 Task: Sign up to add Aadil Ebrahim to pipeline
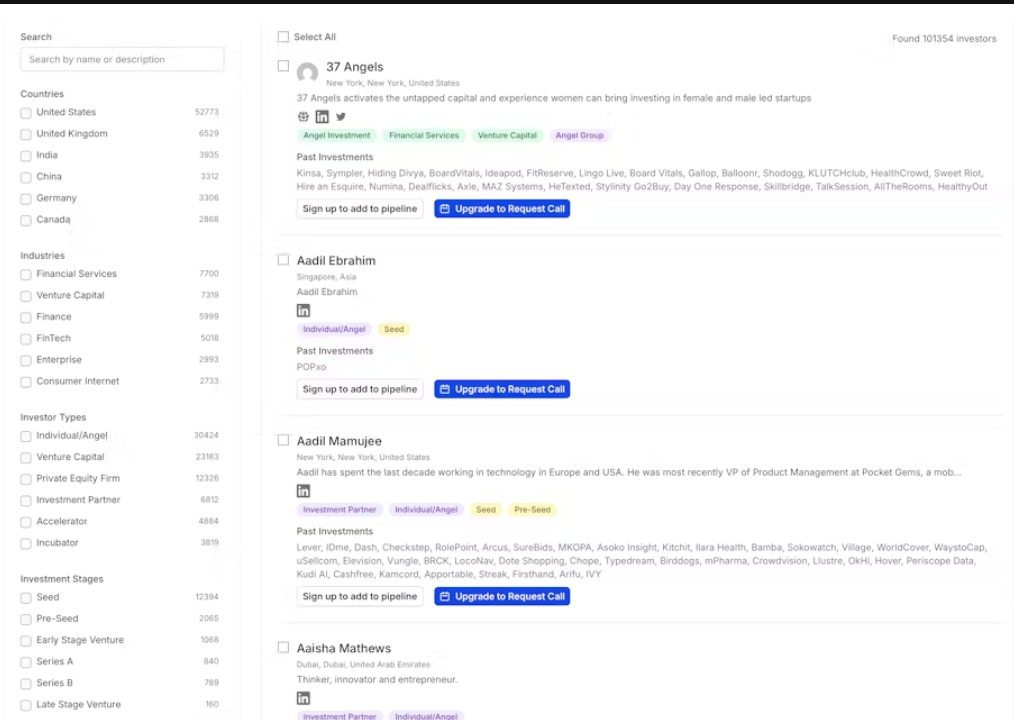(360, 389)
